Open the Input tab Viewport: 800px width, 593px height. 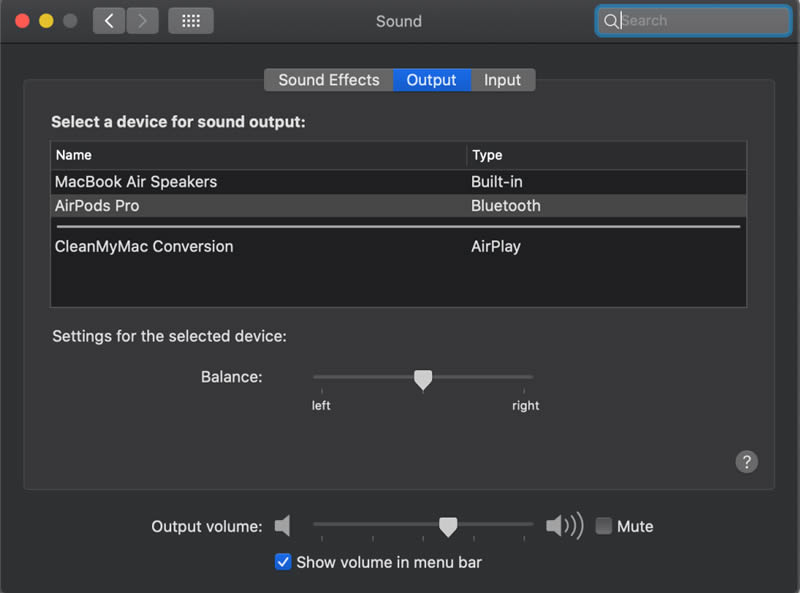503,80
